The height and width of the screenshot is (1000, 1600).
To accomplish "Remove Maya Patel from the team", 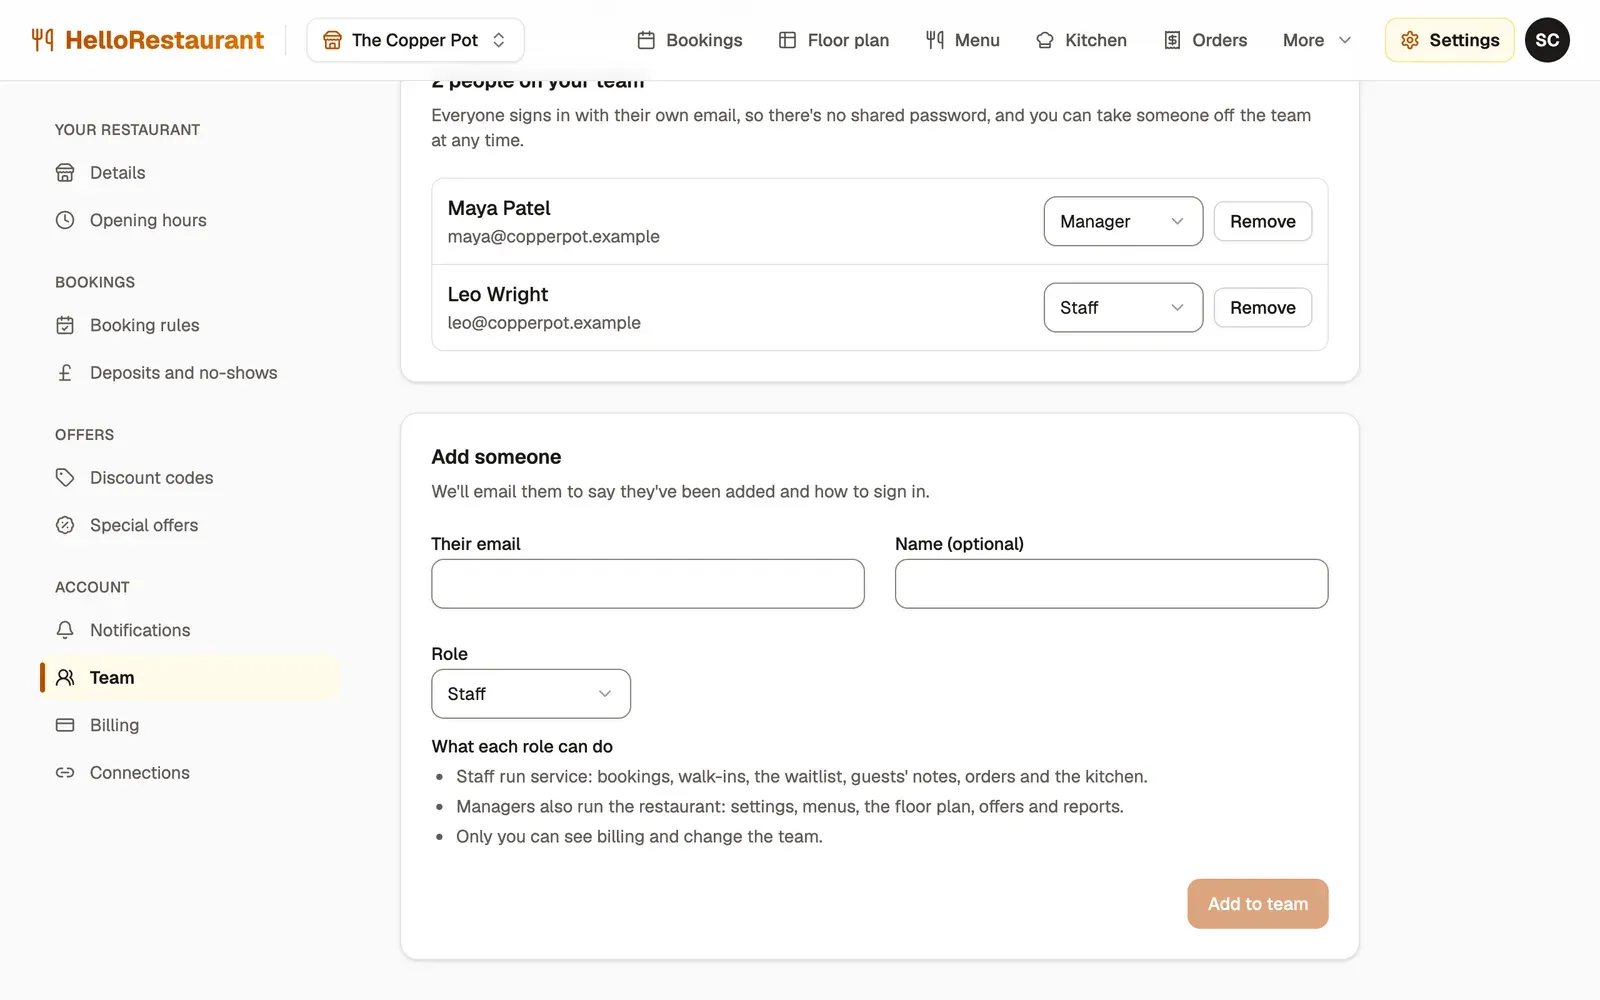I will click(1263, 221).
